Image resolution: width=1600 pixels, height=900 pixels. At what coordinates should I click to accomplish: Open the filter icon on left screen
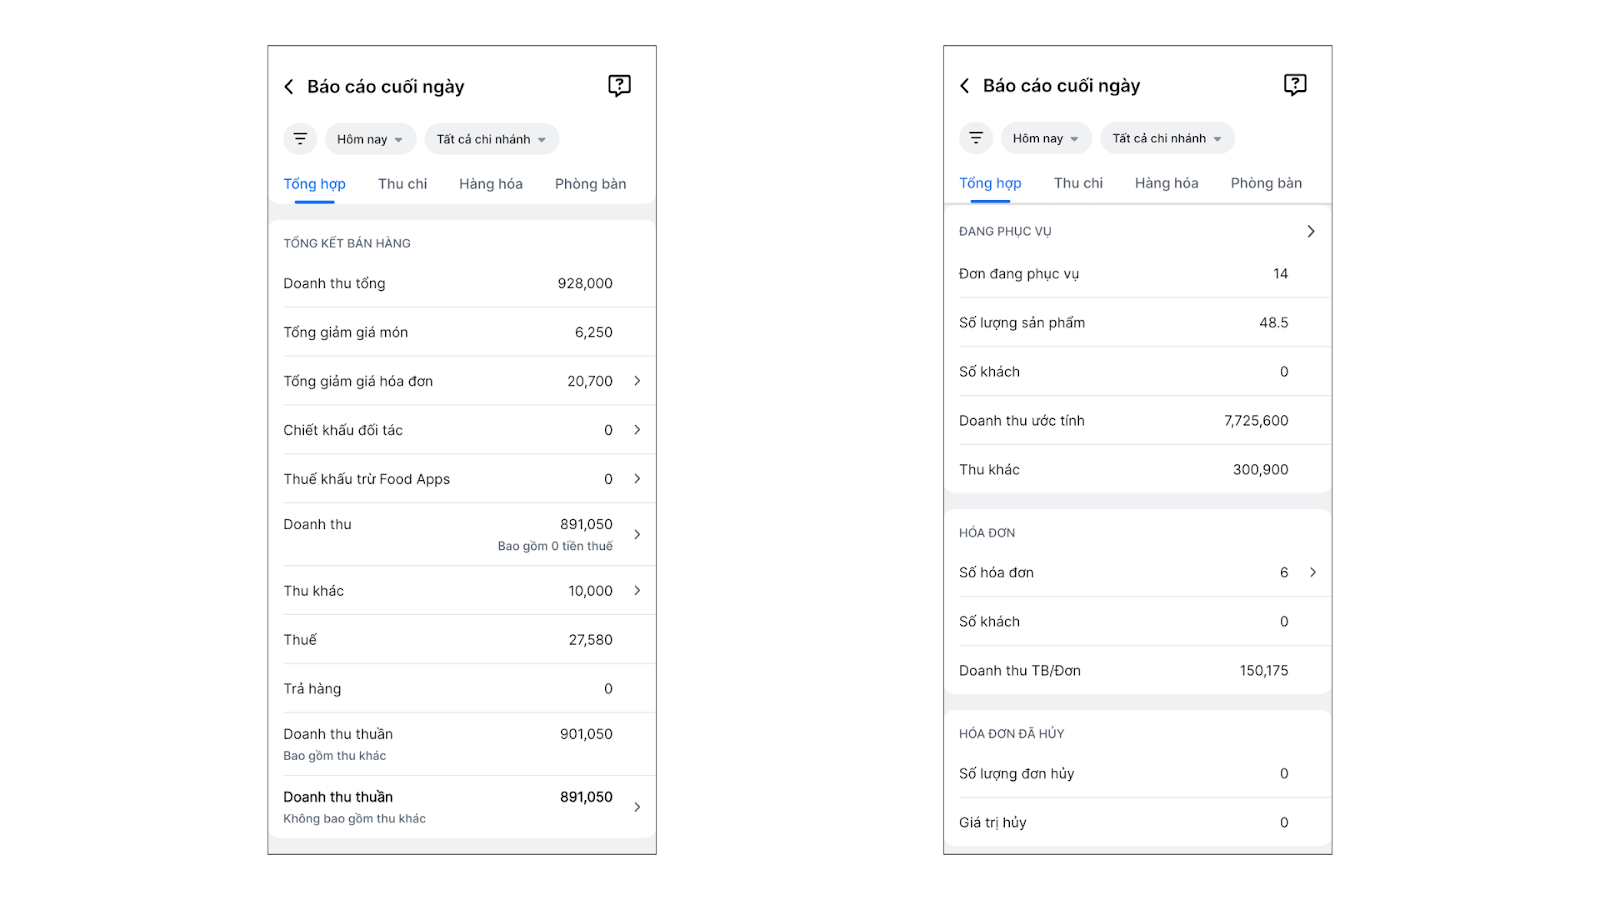(300, 139)
